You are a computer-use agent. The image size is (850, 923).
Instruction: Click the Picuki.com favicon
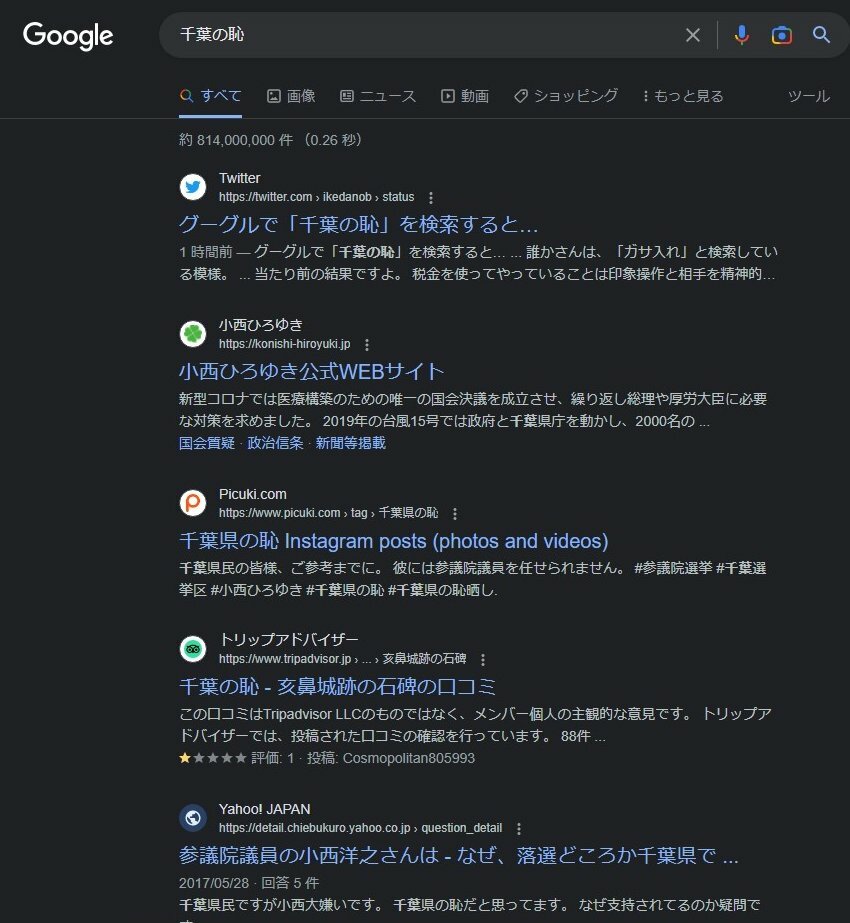192,503
